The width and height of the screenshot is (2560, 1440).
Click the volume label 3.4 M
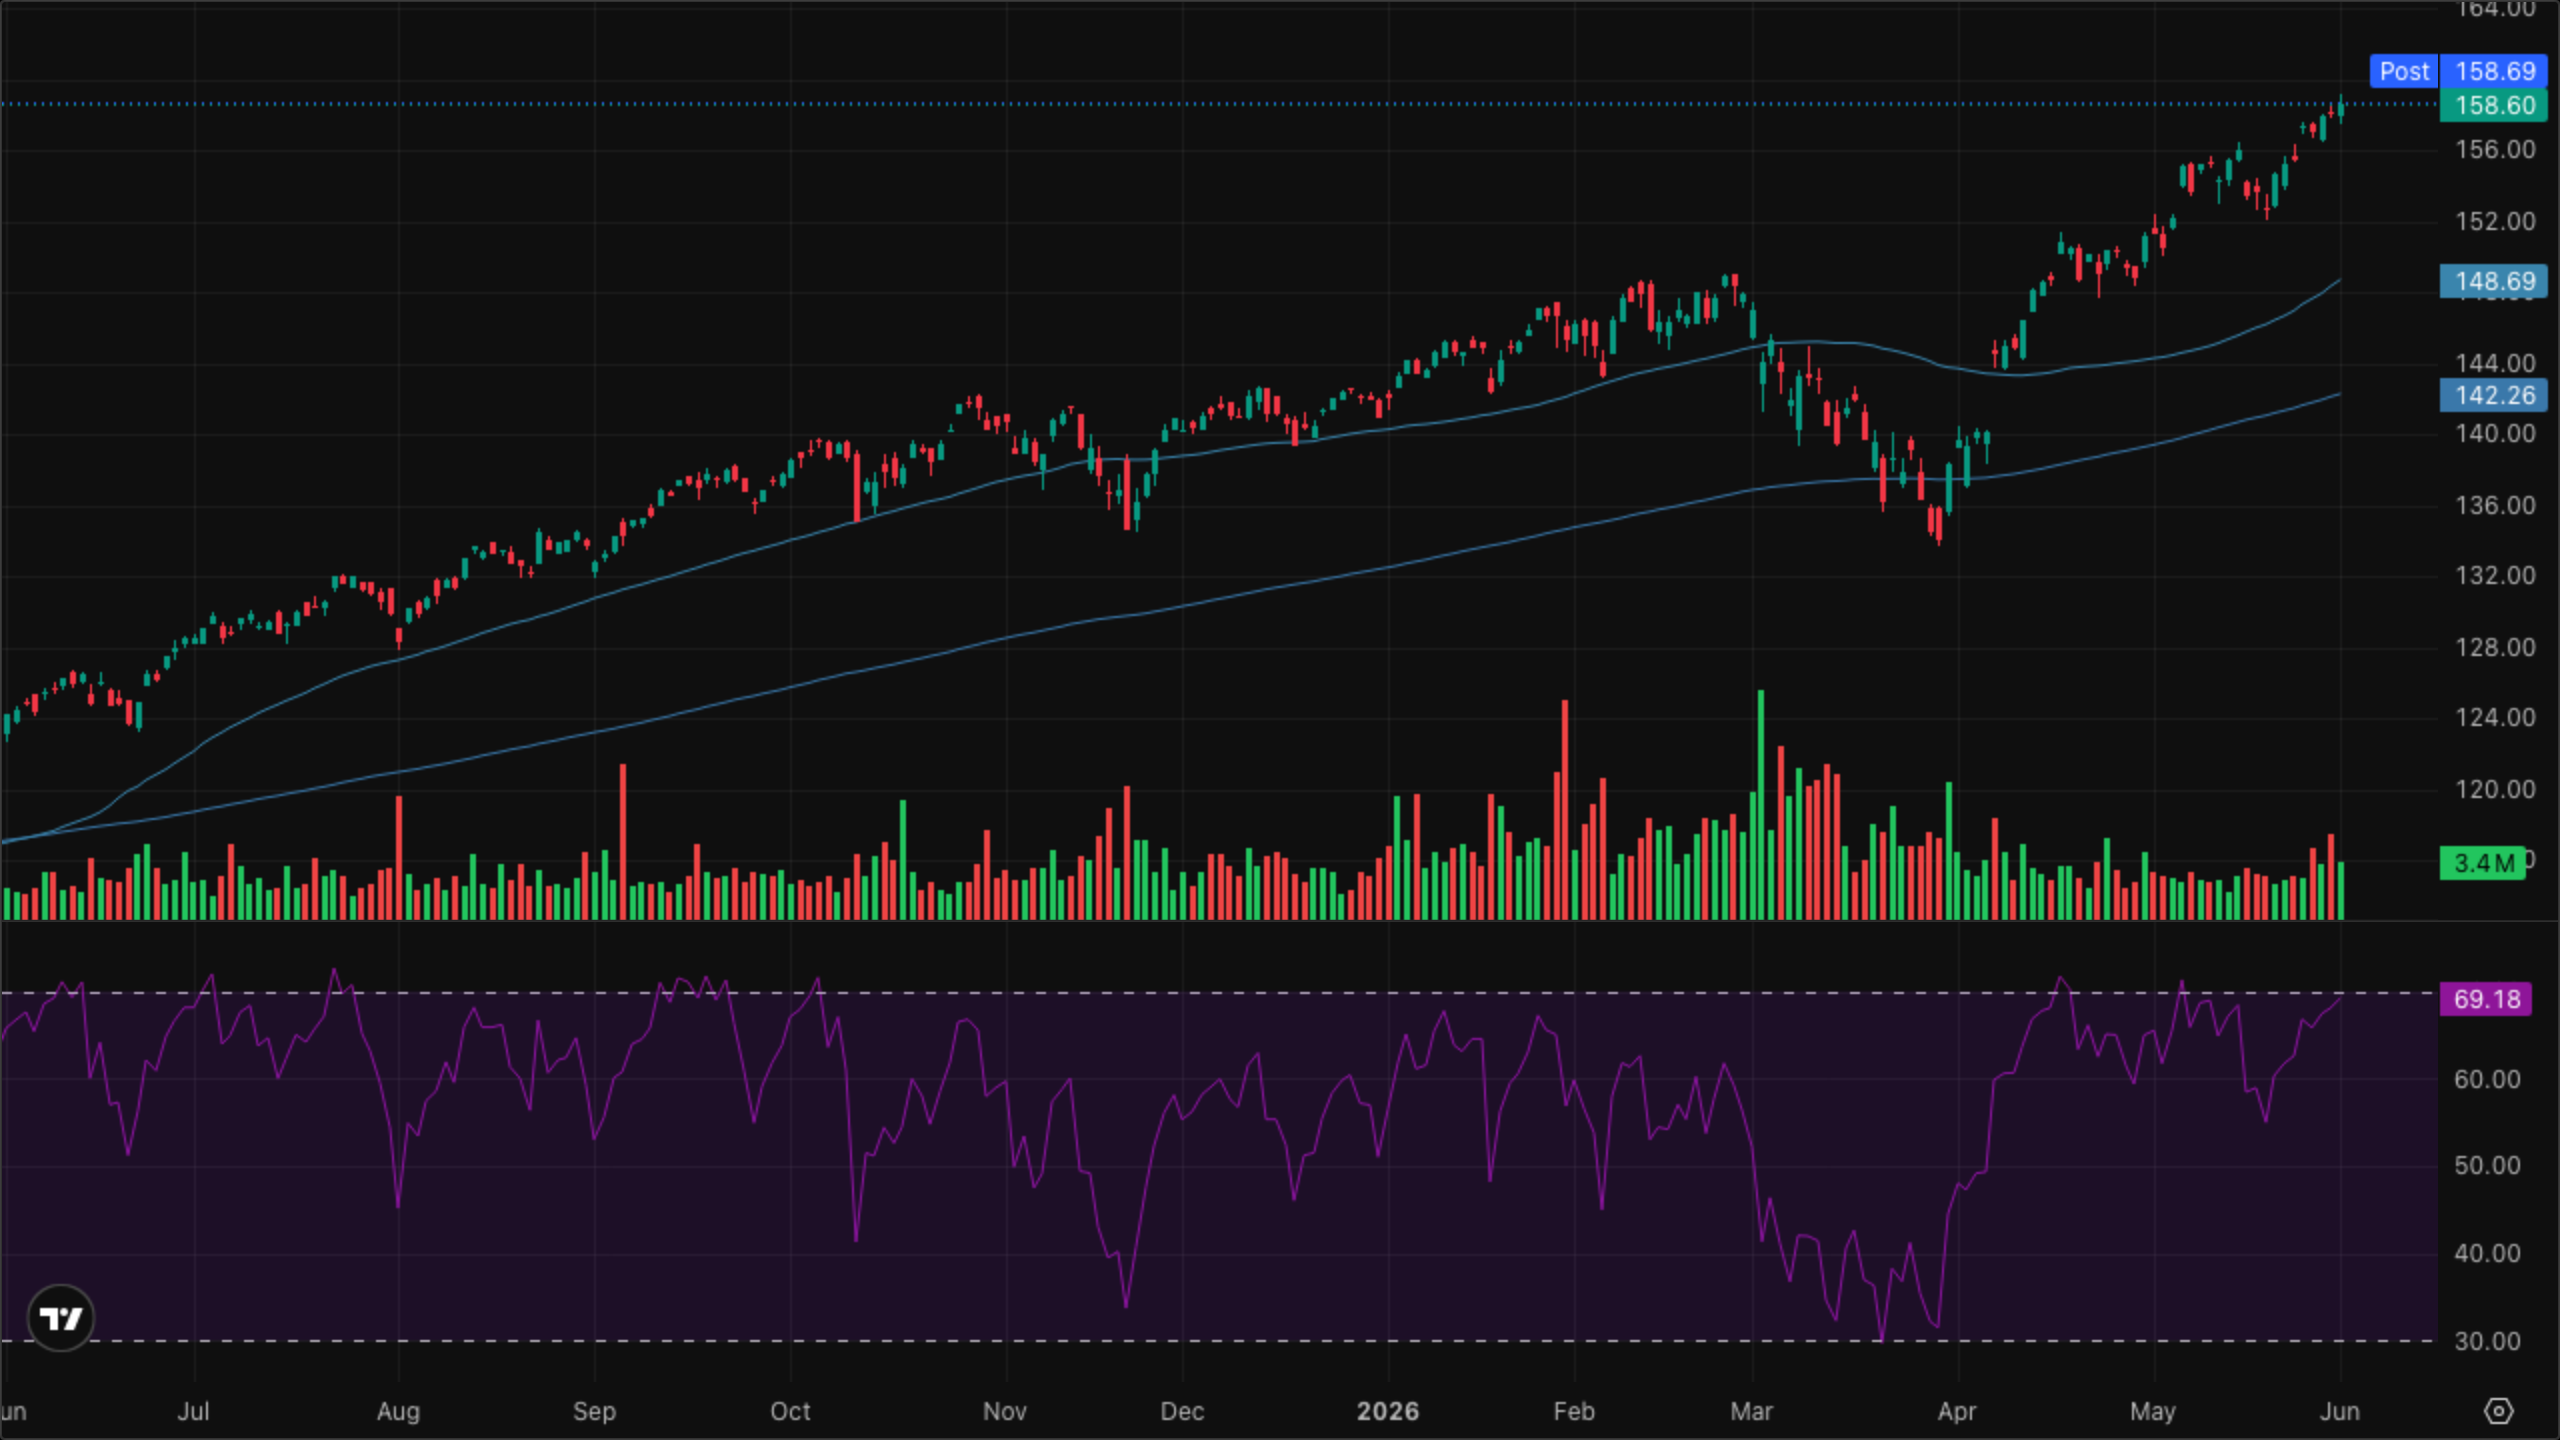pyautogui.click(x=2482, y=862)
